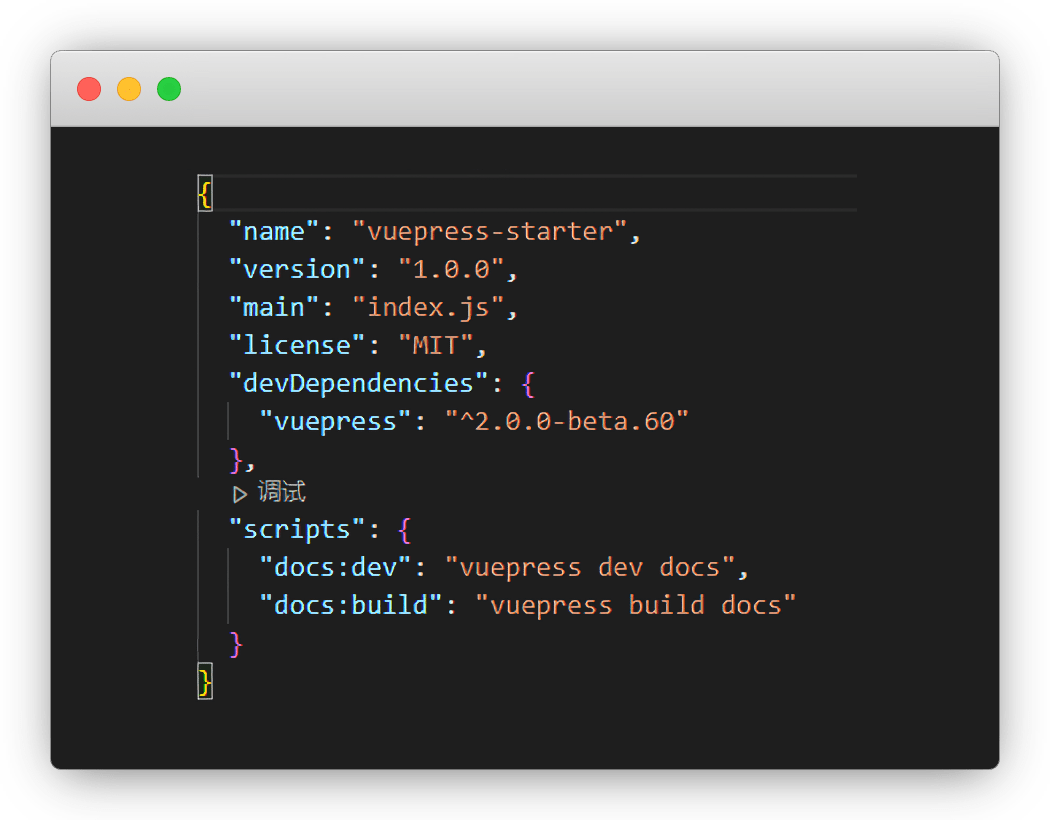Click the closing brace of the scripts block

pos(236,643)
